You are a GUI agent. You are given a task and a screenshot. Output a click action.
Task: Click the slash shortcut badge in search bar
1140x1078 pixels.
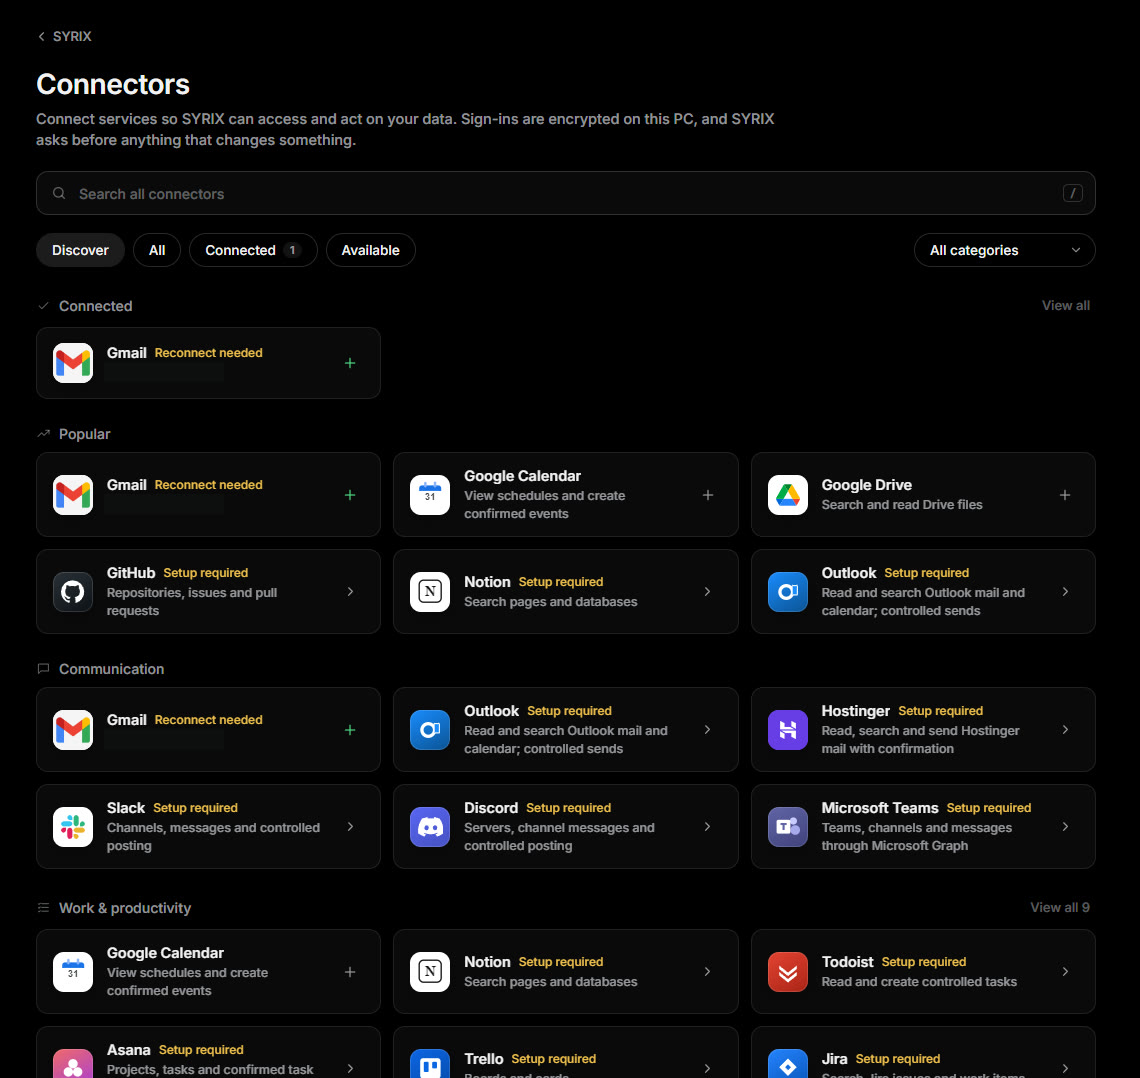pos(1072,193)
